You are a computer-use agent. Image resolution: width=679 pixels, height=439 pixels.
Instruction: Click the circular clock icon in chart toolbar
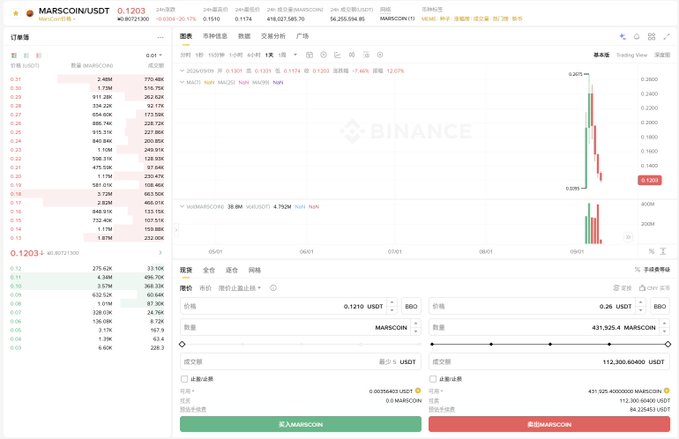[323, 55]
